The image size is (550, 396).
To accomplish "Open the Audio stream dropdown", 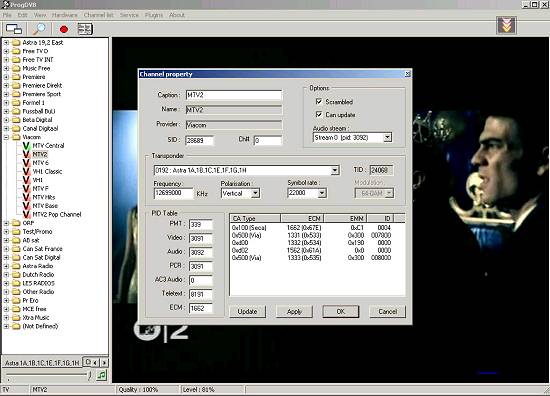I will [x=387, y=137].
